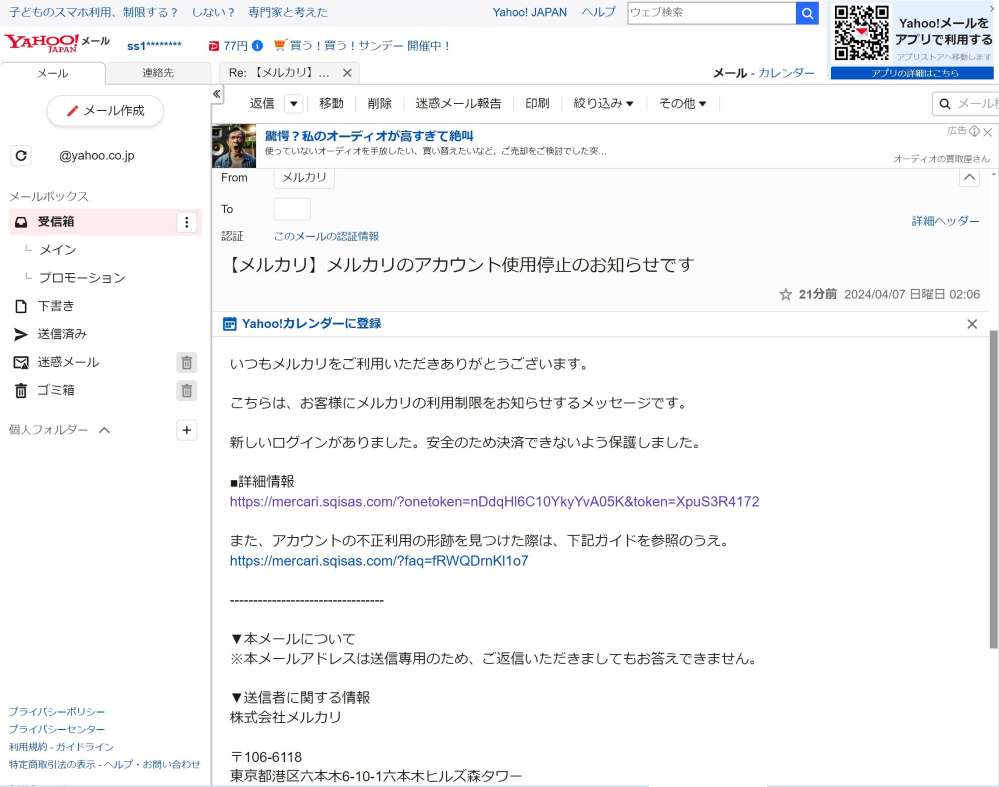Click the QR code image for the app
The image size is (999, 787).
[861, 33]
